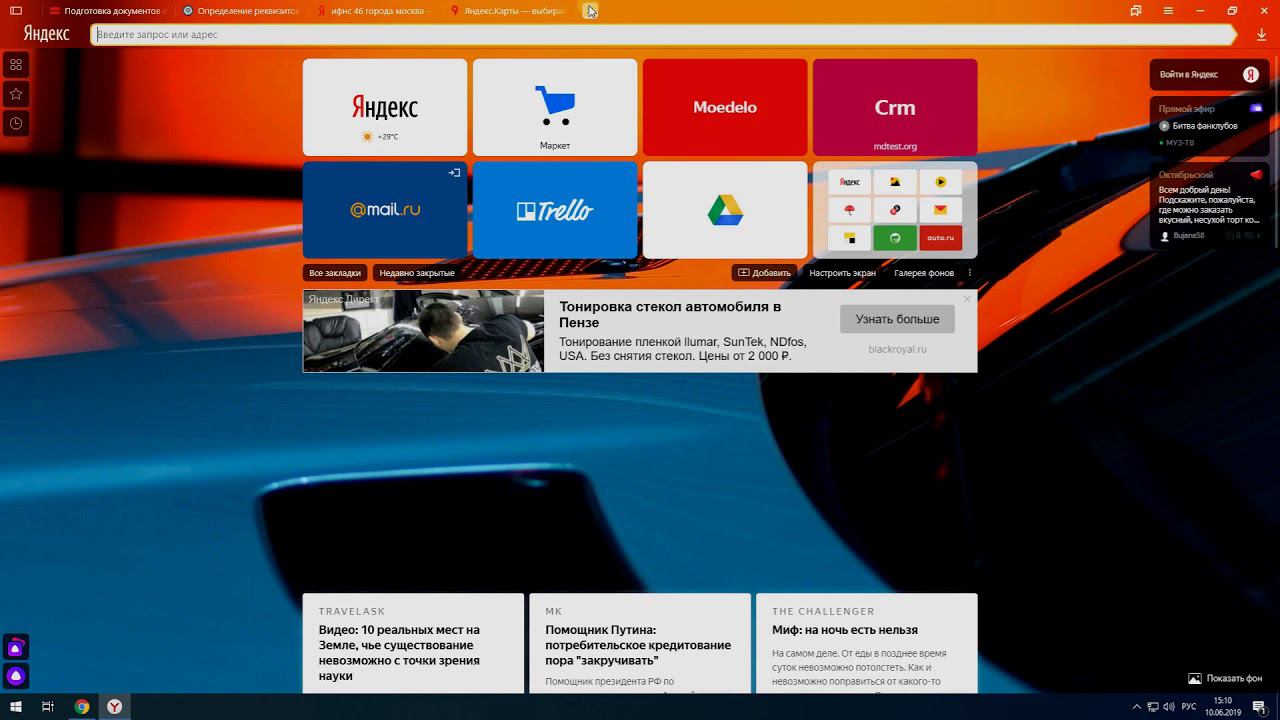Open Alice feed icon above taskbar

(16, 647)
